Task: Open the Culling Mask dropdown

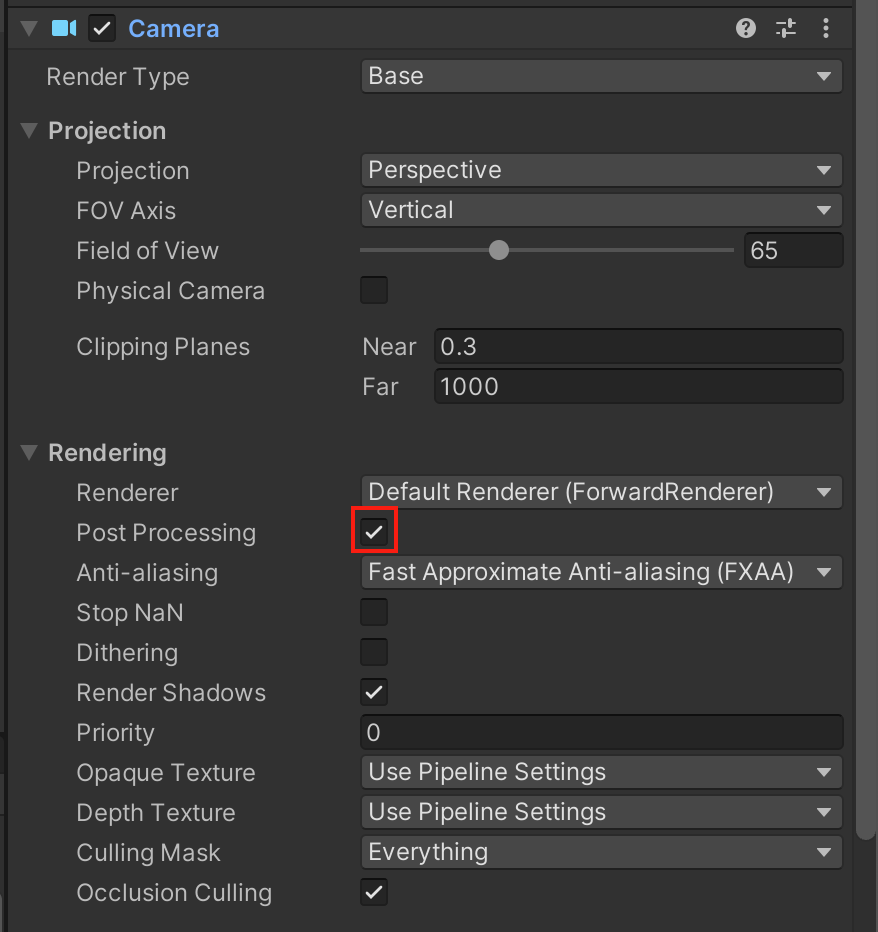Action: pos(601,852)
